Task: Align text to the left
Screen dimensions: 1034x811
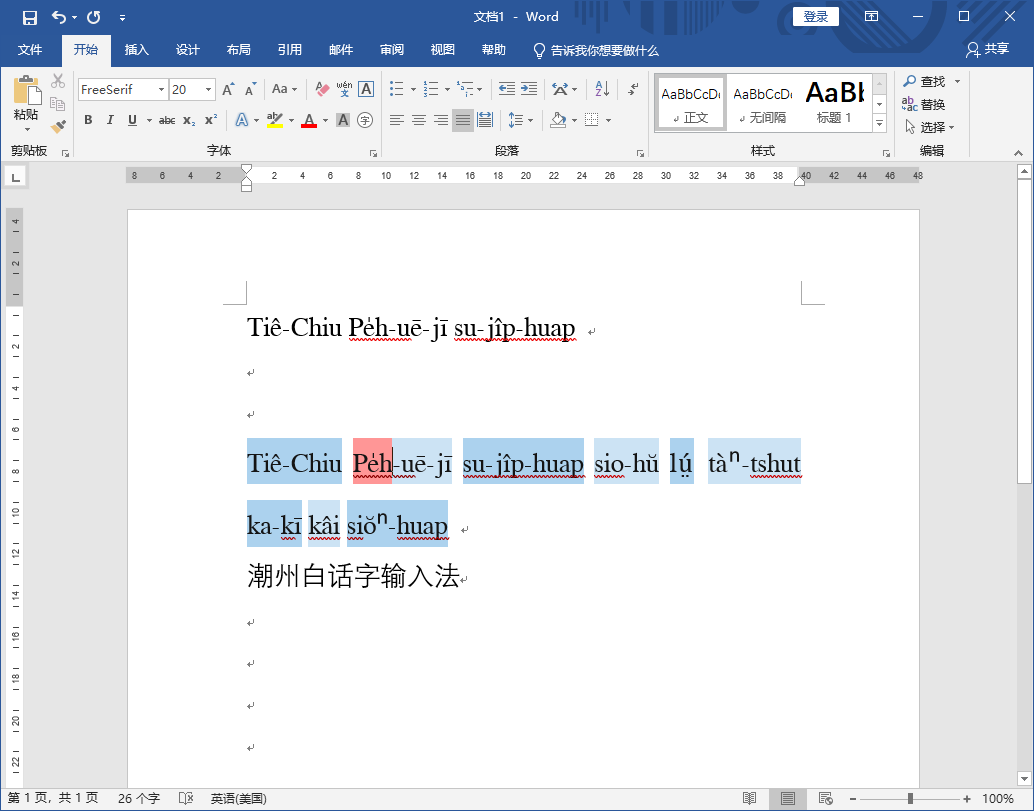Action: click(396, 120)
